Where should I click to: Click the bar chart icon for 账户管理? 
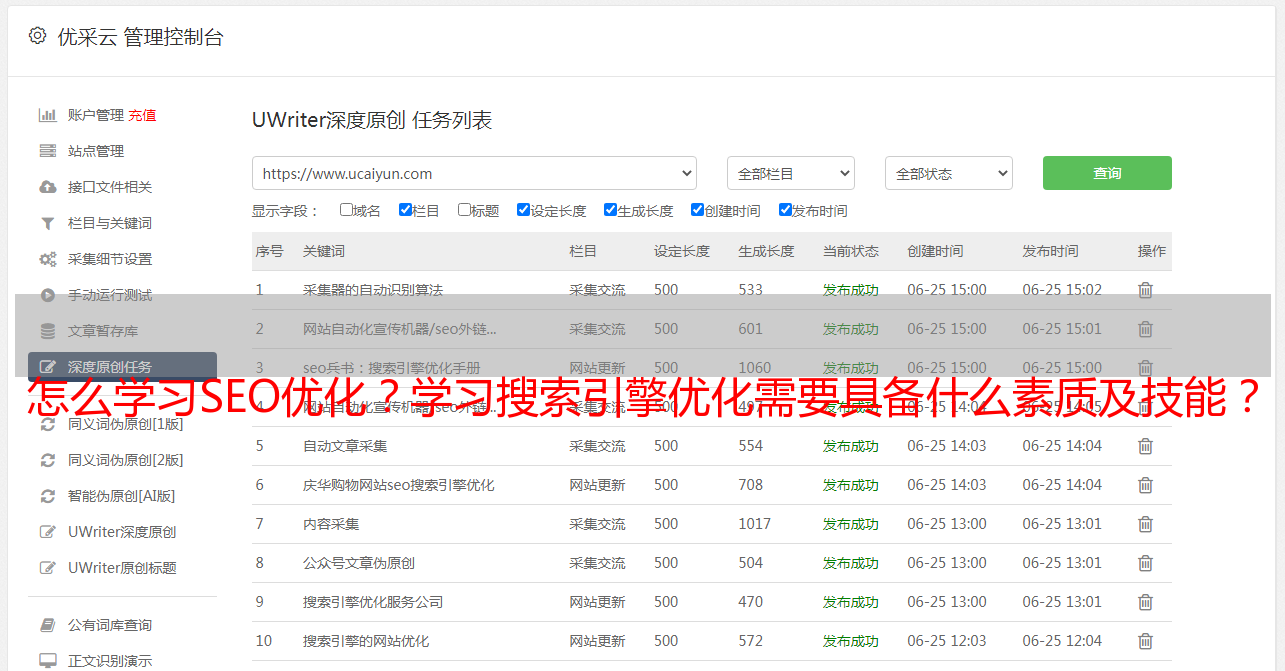(x=47, y=115)
